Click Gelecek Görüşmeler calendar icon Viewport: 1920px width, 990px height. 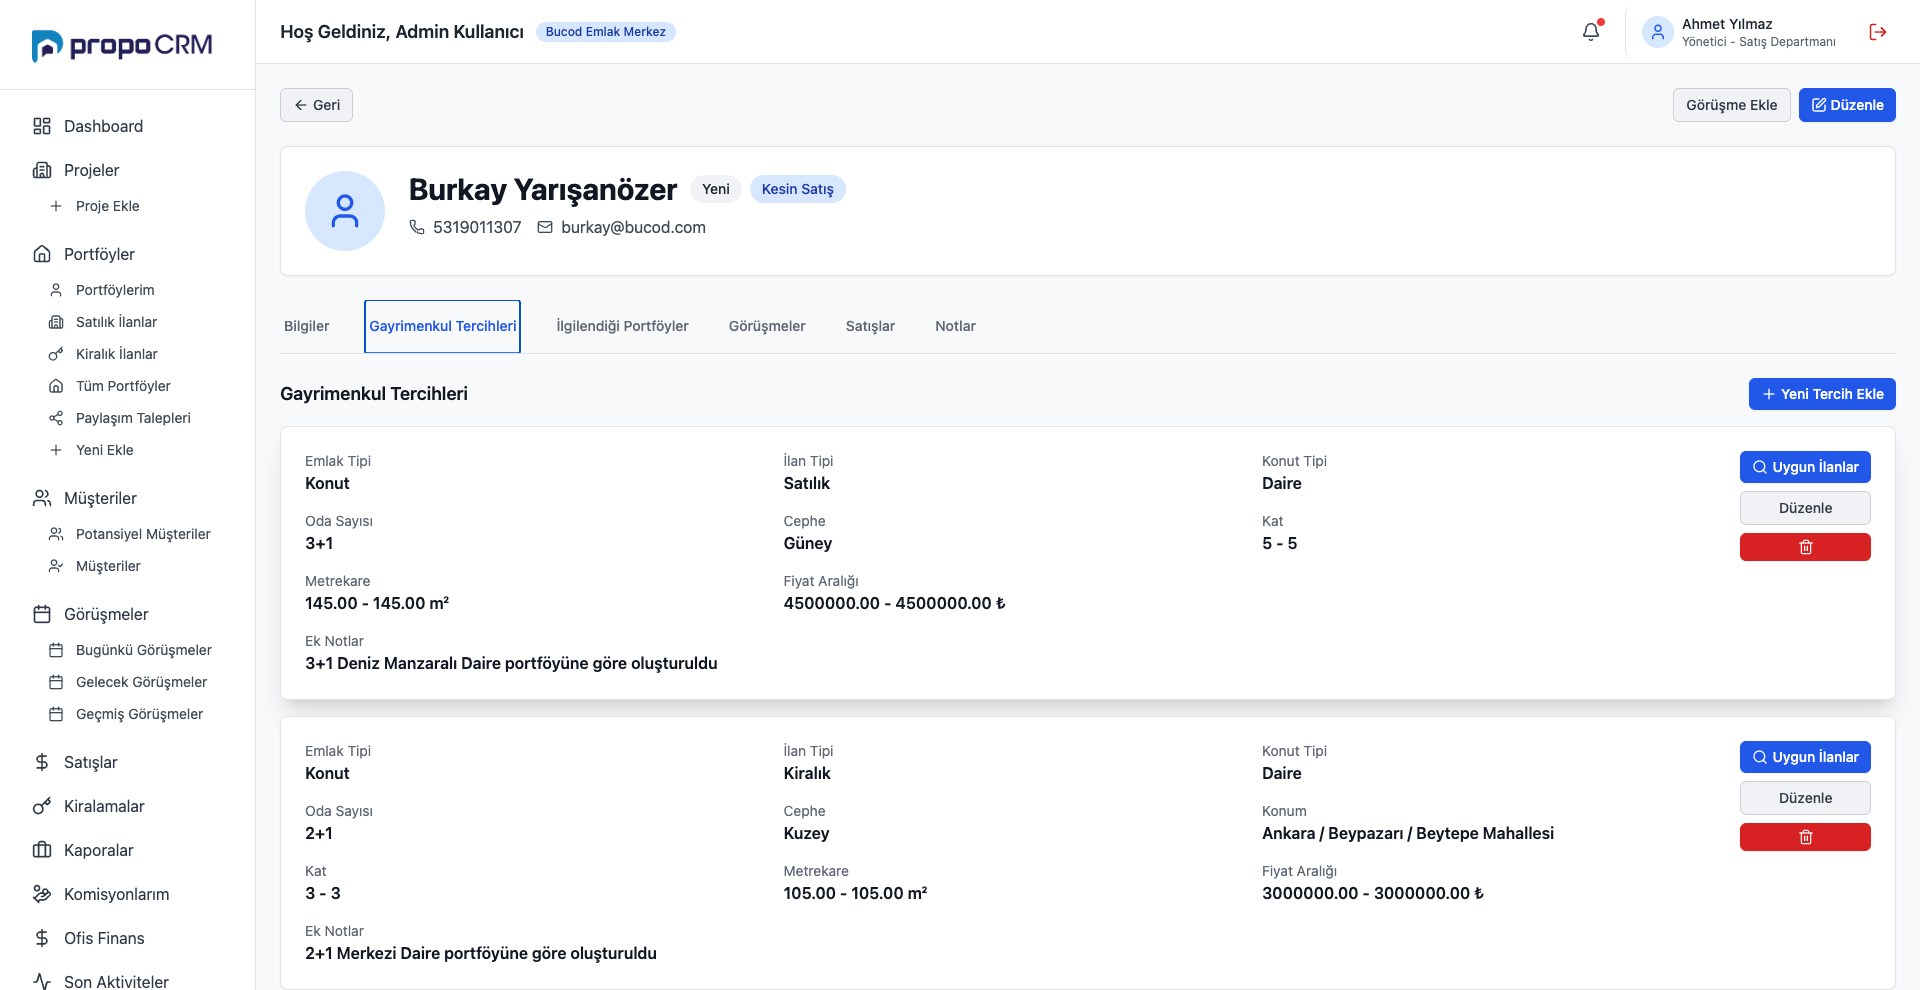[56, 682]
